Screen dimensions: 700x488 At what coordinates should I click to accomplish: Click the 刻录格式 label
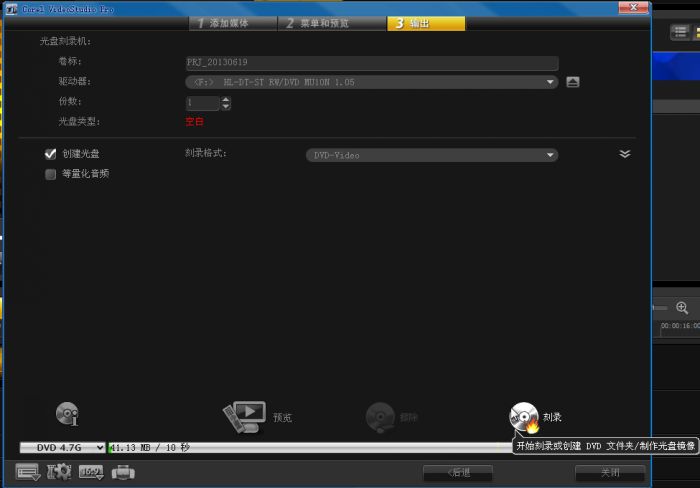[206, 153]
